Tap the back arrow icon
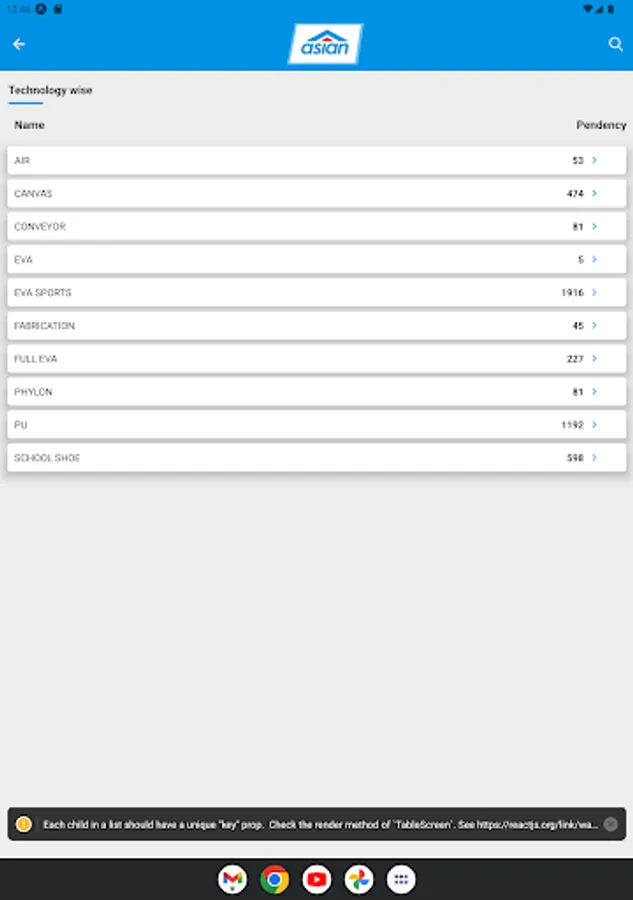This screenshot has width=633, height=900. [x=19, y=44]
